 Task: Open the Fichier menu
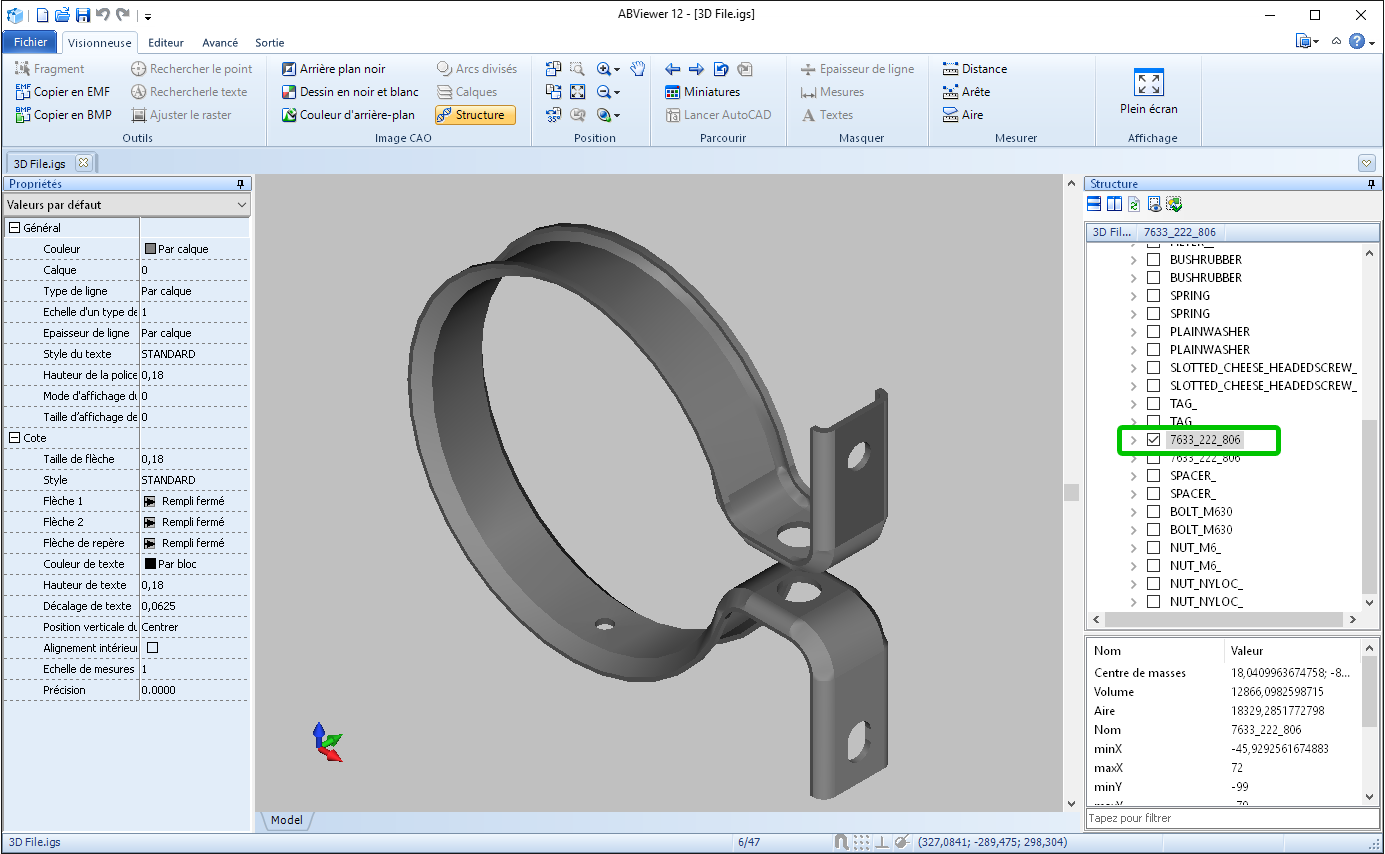(30, 42)
